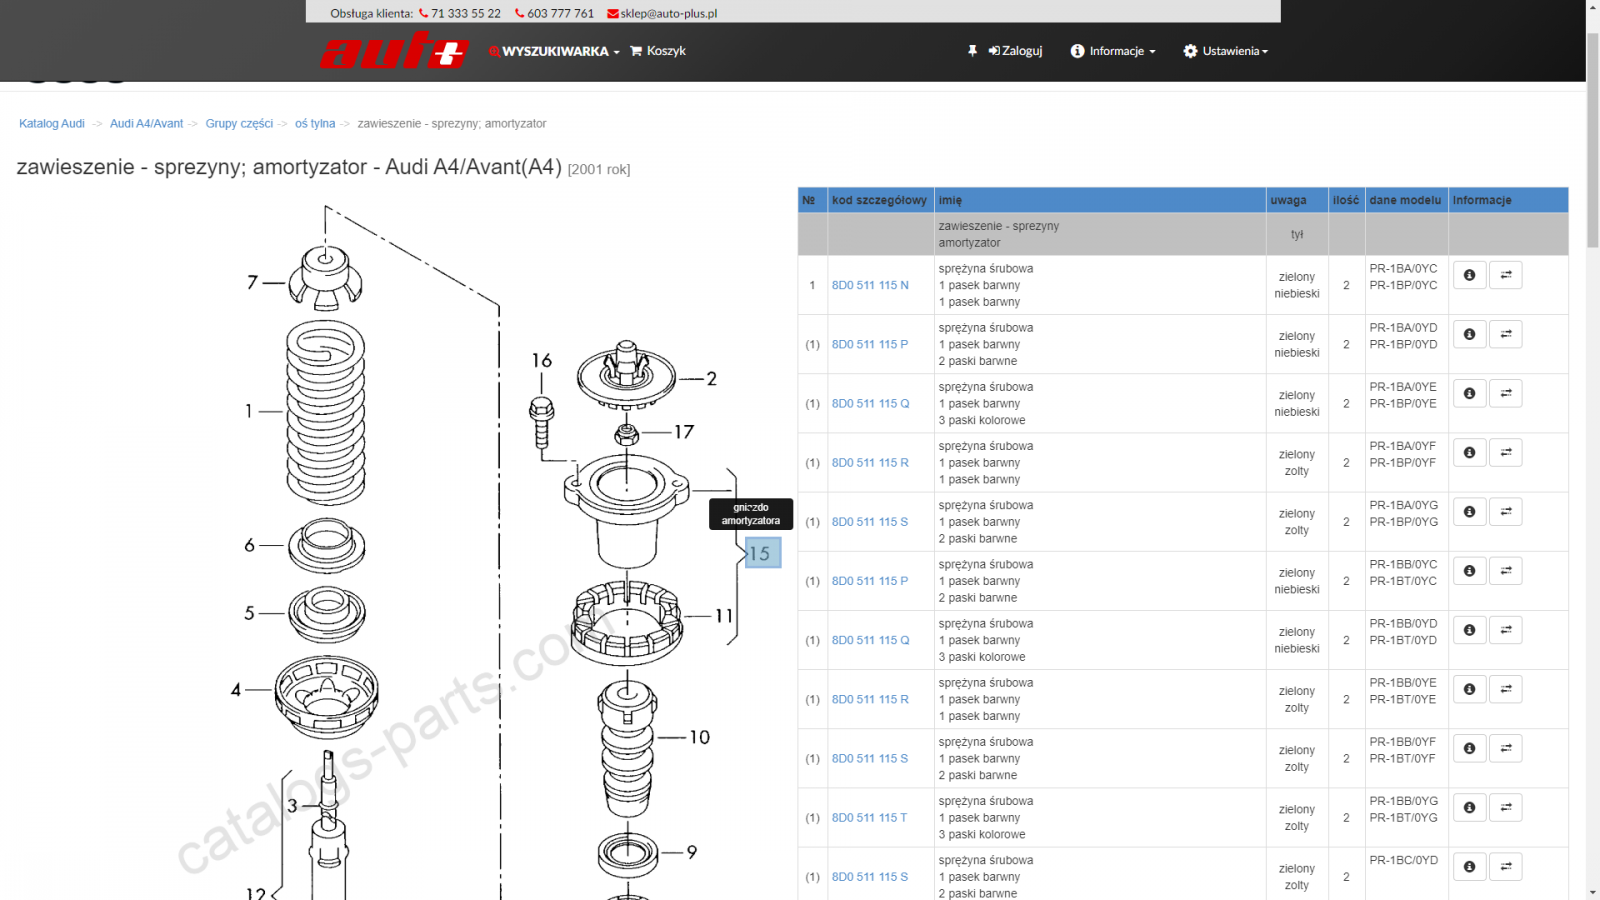This screenshot has height=900, width=1600.
Task: Expand the Informacje dropdown
Action: point(1113,51)
